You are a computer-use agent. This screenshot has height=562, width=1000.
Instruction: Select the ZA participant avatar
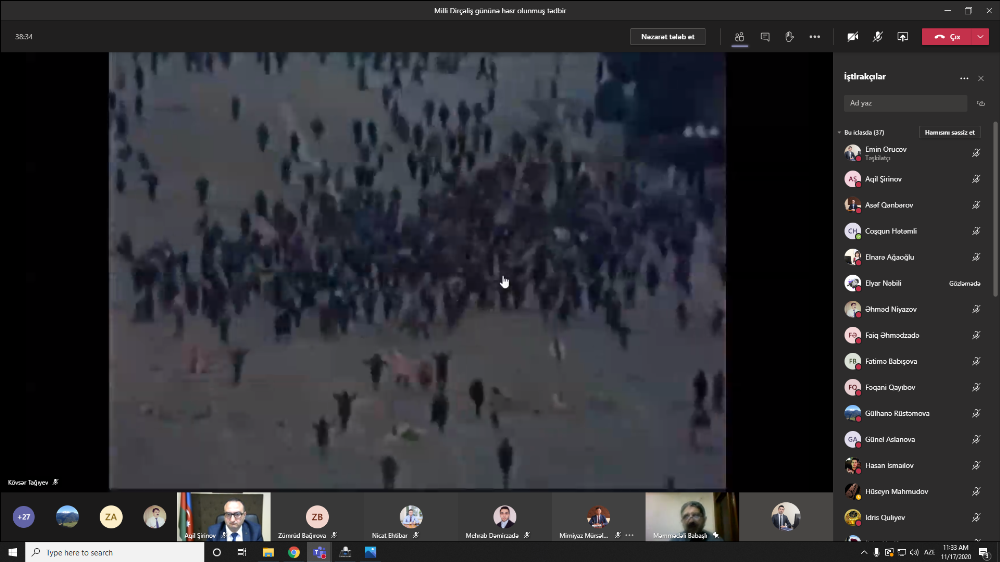click(x=111, y=517)
